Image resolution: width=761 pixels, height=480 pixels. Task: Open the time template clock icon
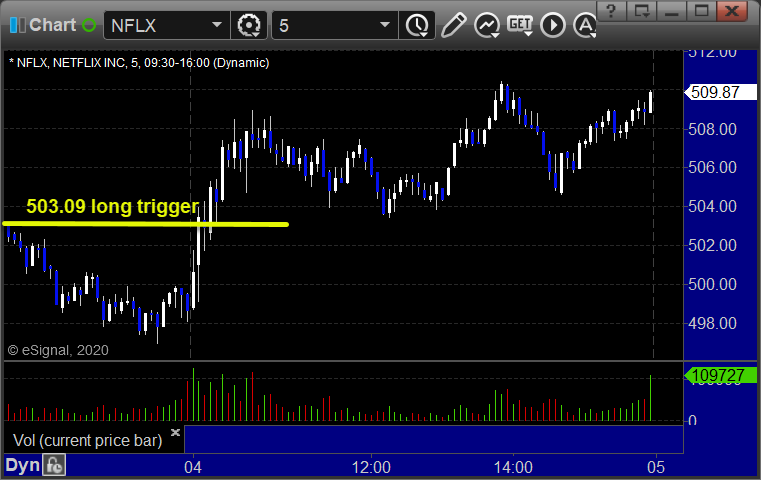[x=417, y=25]
